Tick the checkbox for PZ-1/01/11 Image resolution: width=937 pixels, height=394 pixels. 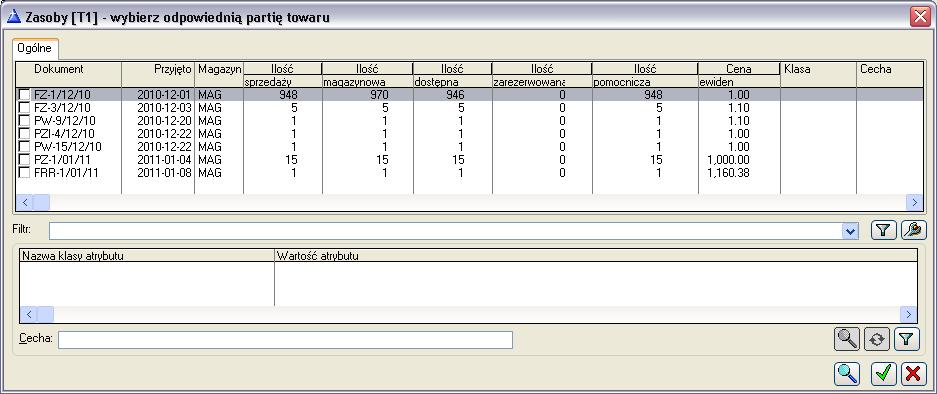24,160
